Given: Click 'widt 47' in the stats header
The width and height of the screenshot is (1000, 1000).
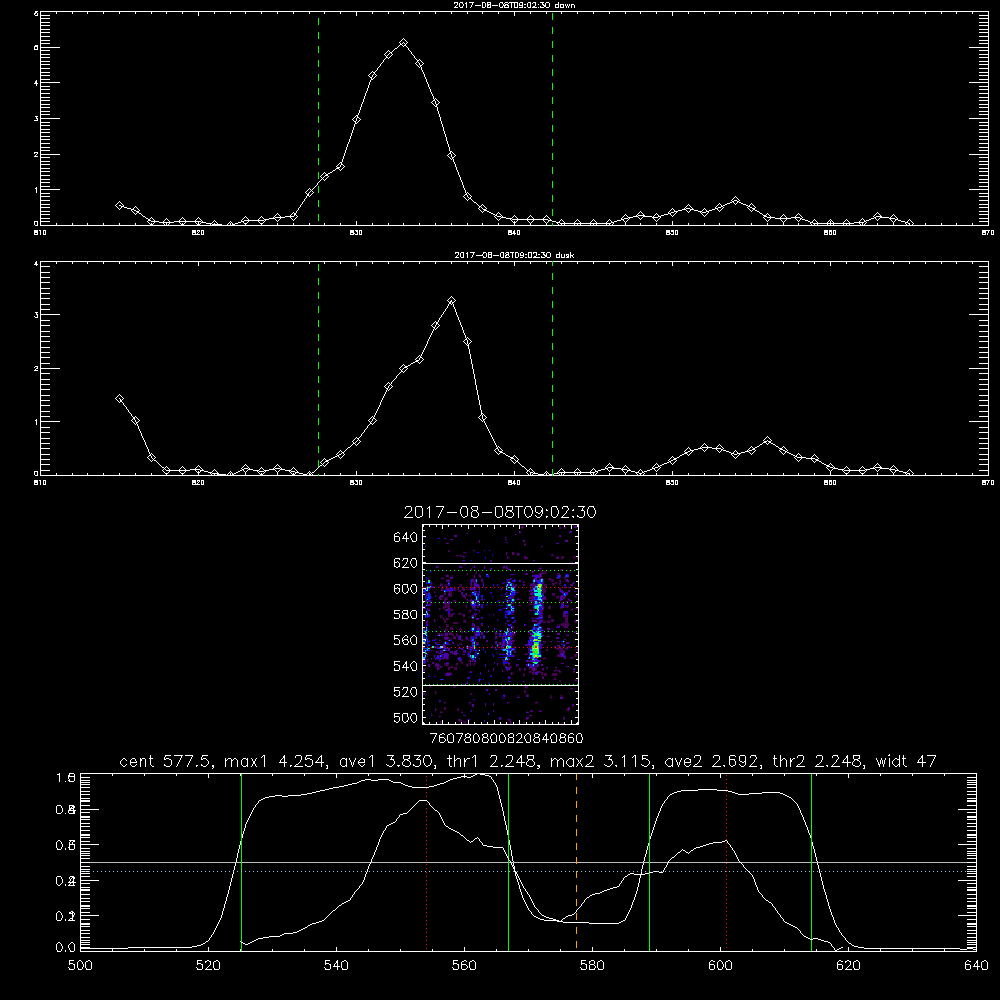Looking at the screenshot, I should tap(906, 761).
